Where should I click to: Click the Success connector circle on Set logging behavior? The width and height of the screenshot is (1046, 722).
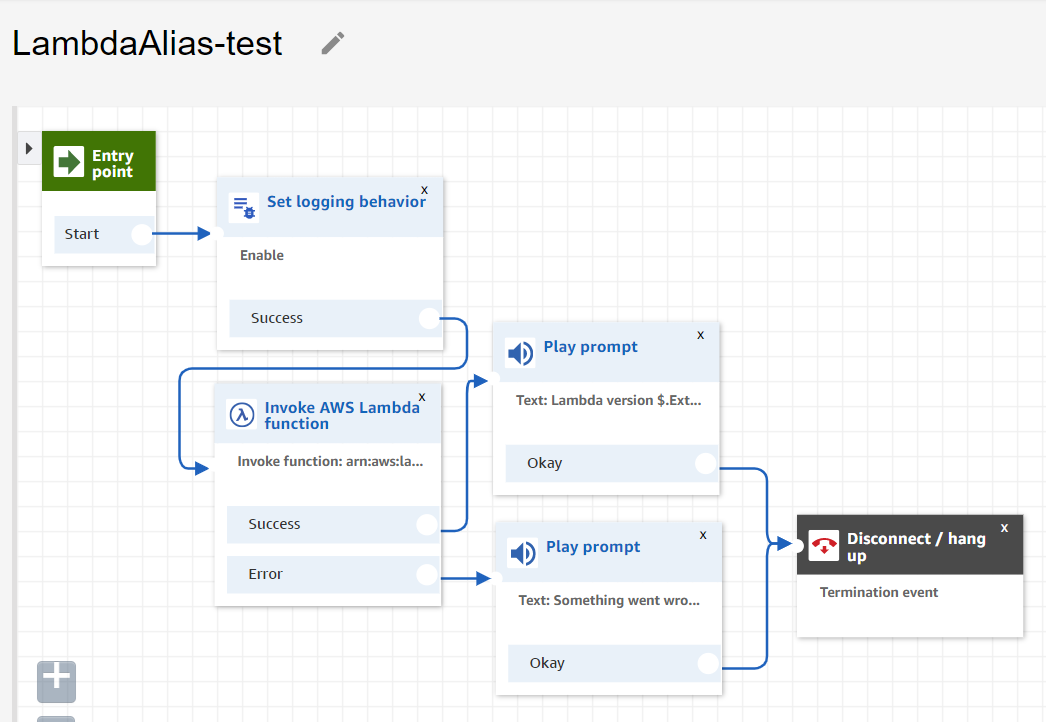coord(430,317)
